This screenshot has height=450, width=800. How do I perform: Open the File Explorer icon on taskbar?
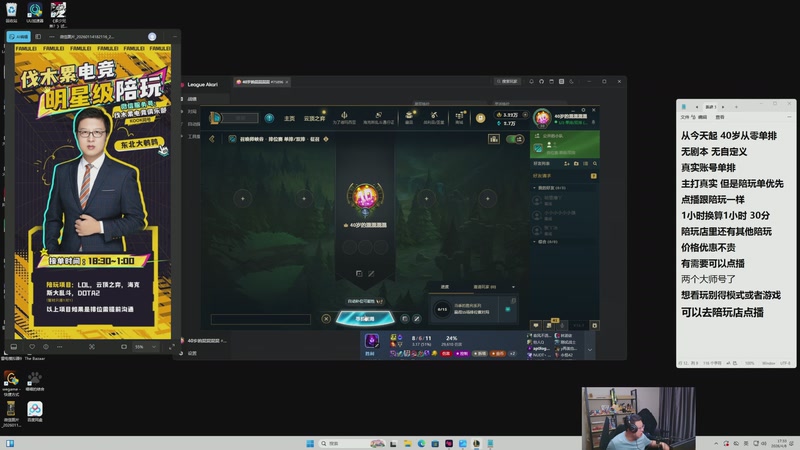point(408,443)
